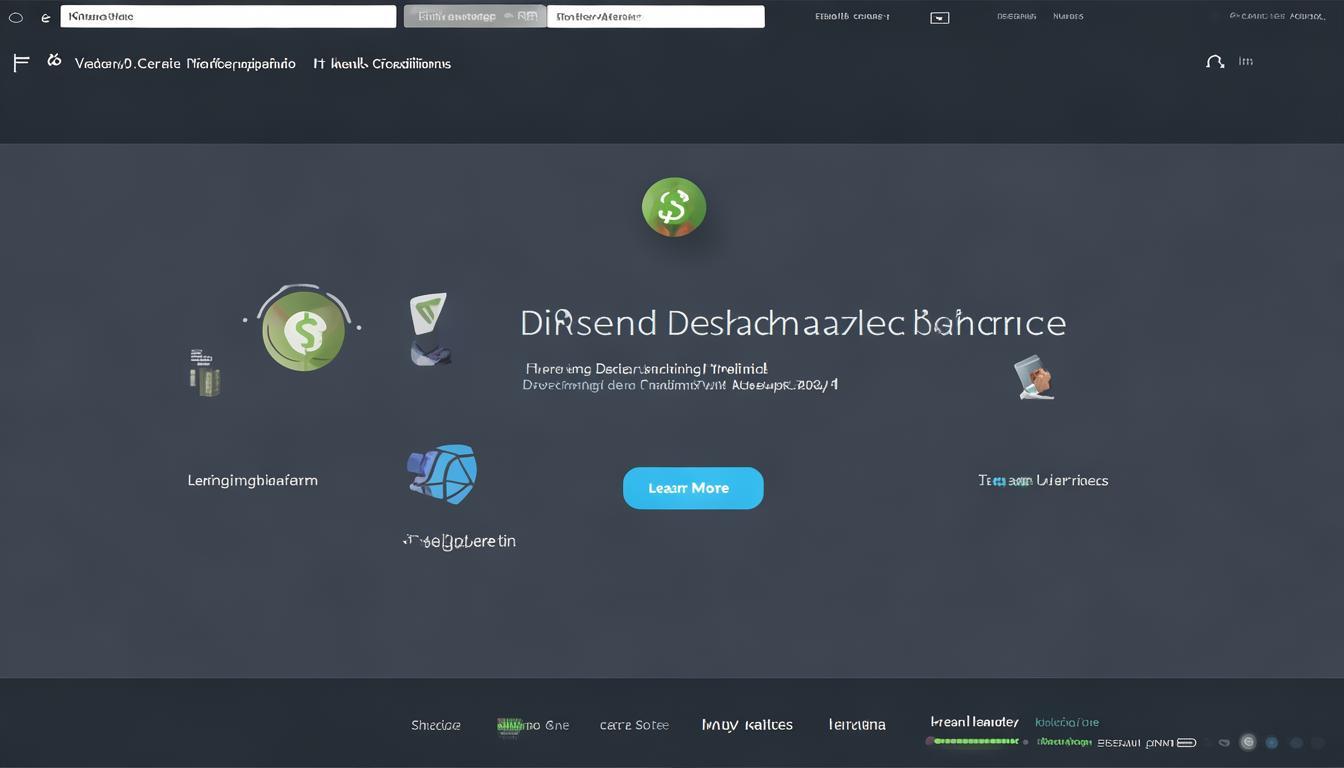The image size is (1344, 768).
Task: Click the blue Learn More button
Action: tap(692, 488)
